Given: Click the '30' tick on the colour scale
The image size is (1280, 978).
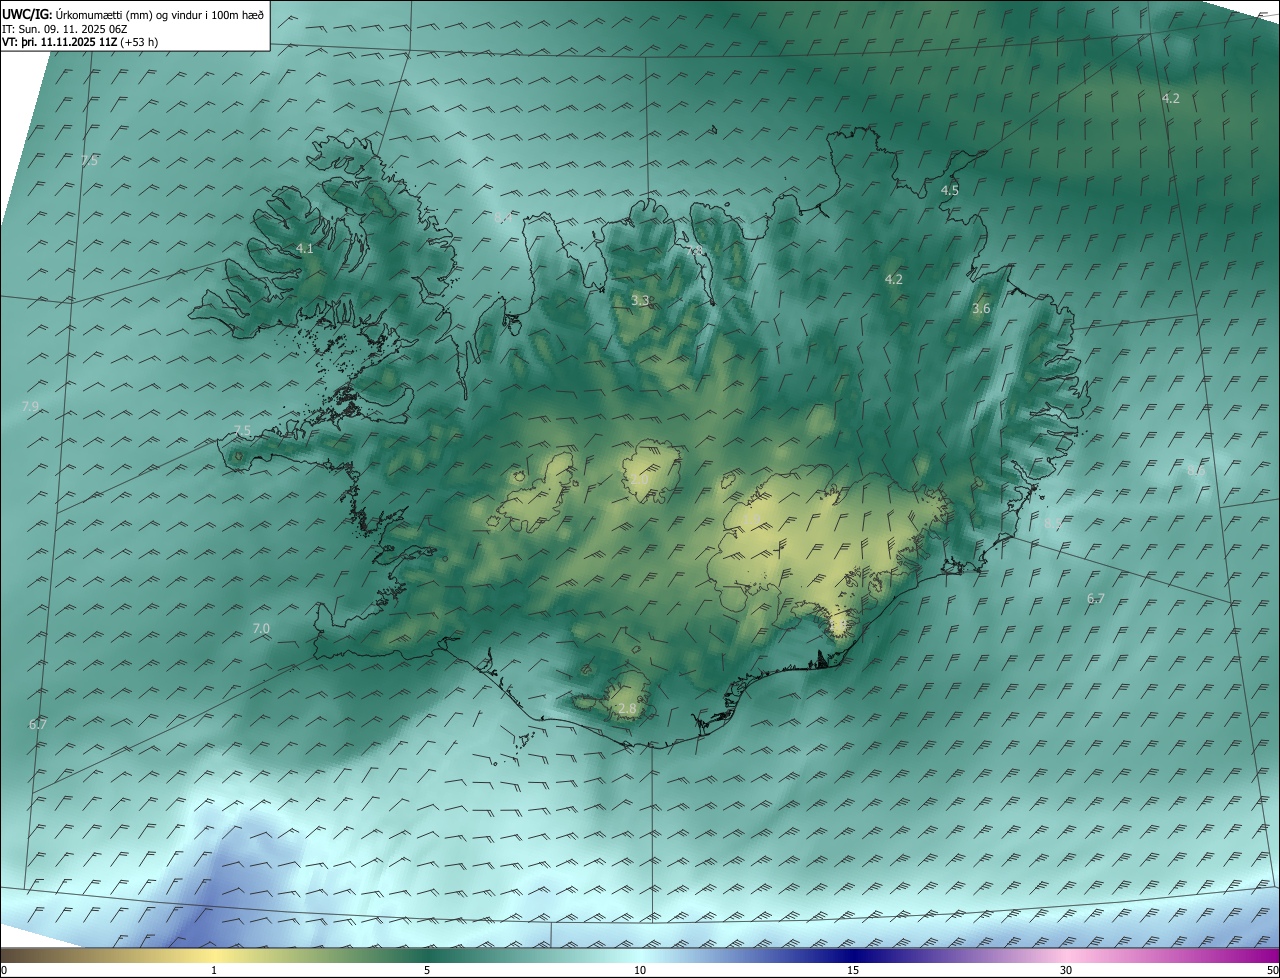Looking at the screenshot, I should pos(1066,970).
